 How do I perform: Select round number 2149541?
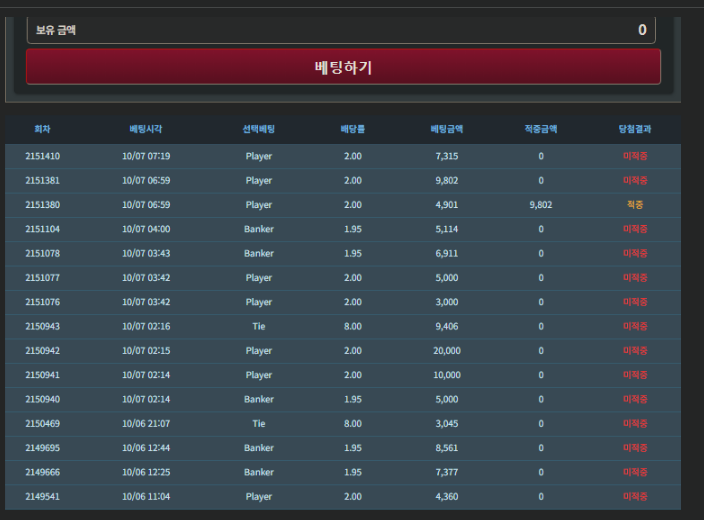coord(42,497)
